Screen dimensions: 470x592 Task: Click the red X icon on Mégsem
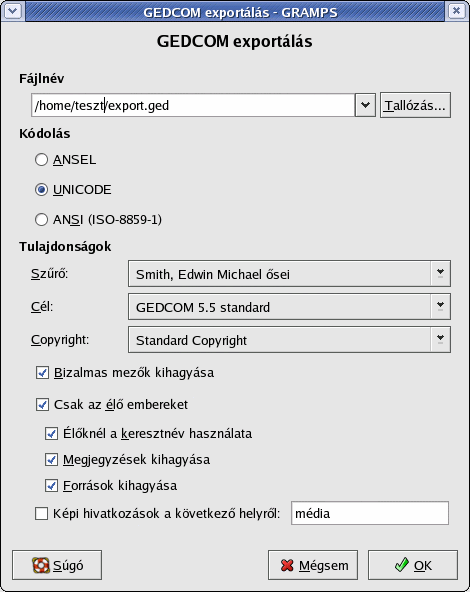pyautogui.click(x=287, y=565)
